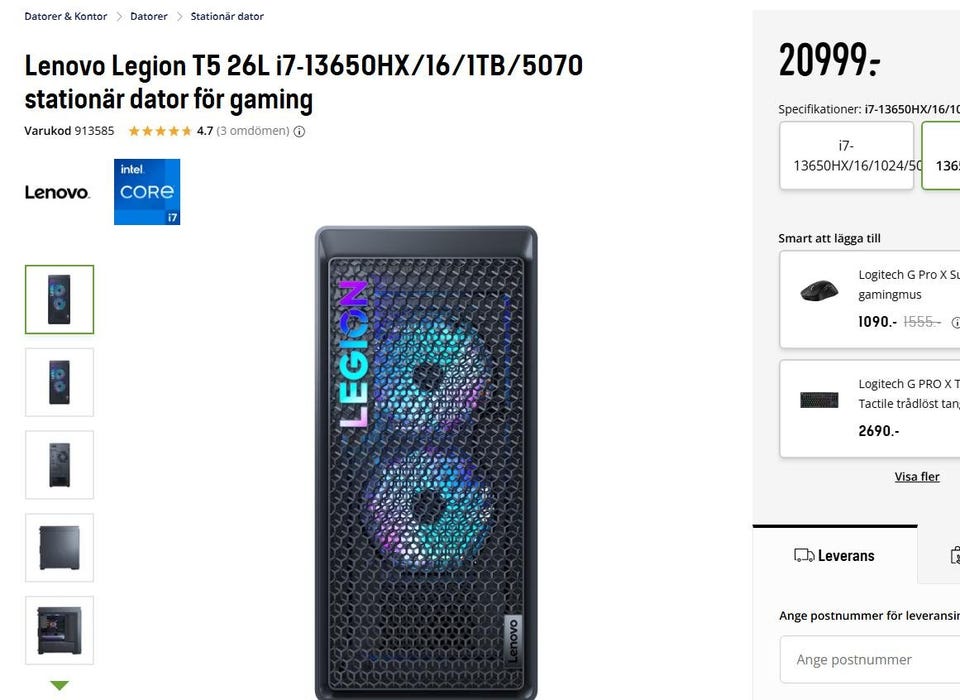Show the side panel view thumbnail
Viewport: 960px width, 700px height.
click(x=59, y=547)
